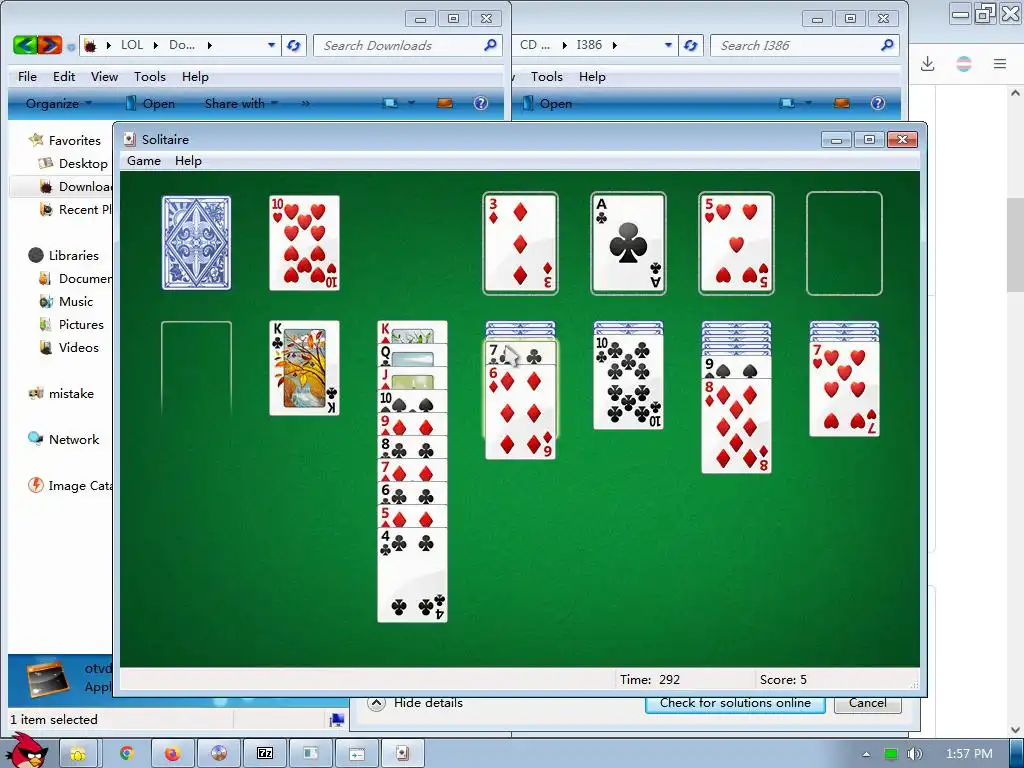Screen dimensions: 1024x768
Task: Open help icon in I386 toolbar
Action: (878, 103)
